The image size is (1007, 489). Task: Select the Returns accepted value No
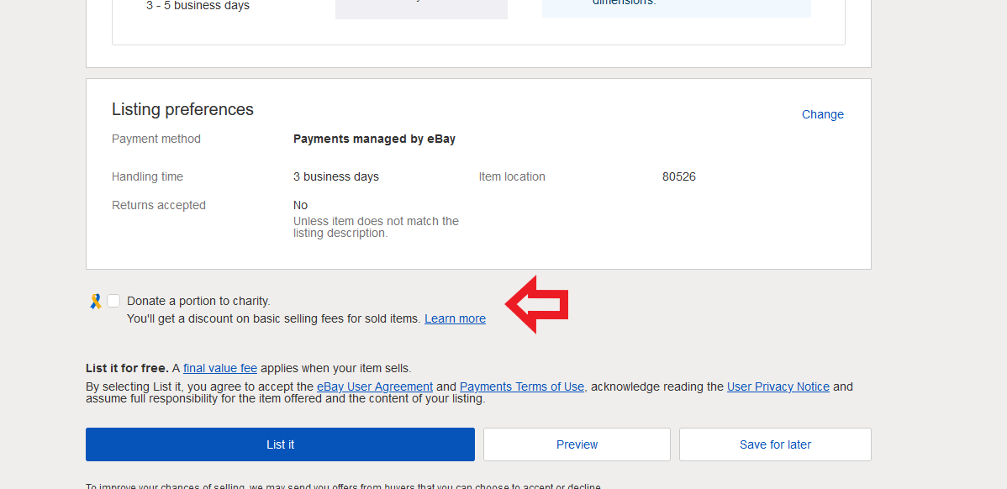tap(301, 205)
